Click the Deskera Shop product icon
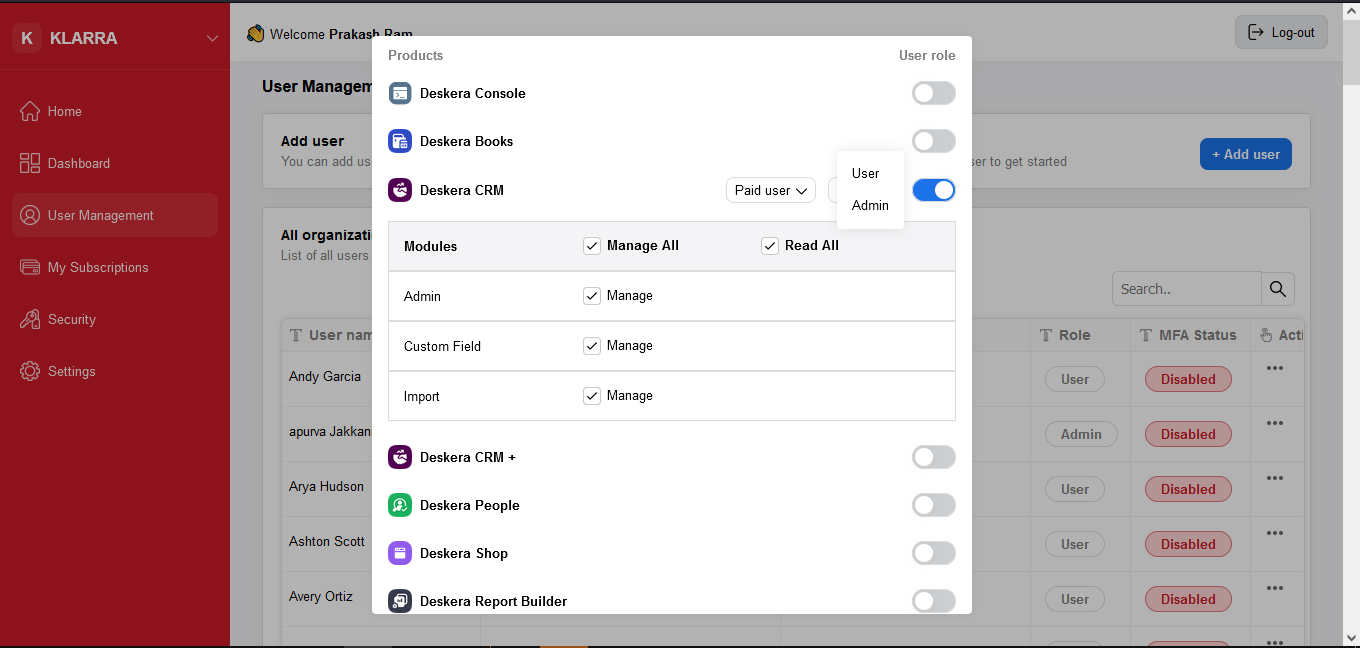1360x648 pixels. click(400, 553)
